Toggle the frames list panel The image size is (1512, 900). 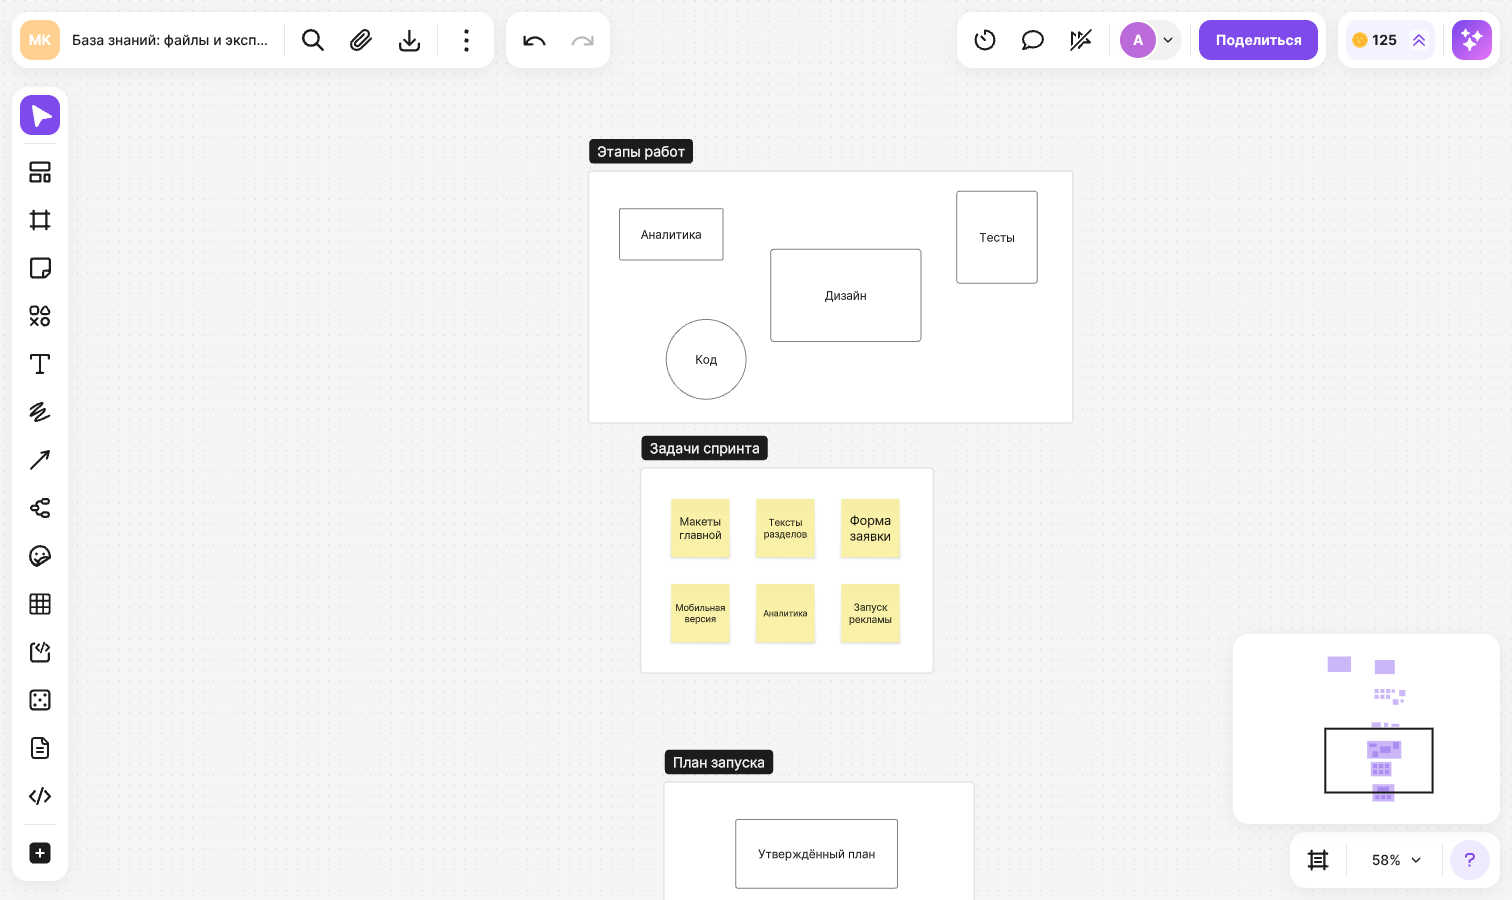(1318, 860)
